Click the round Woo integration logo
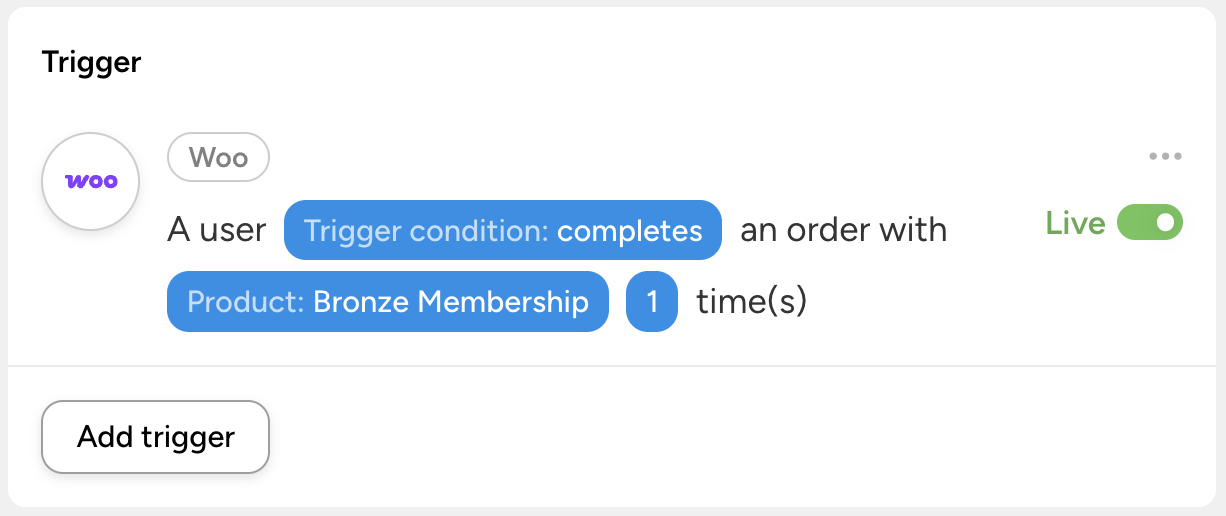Image resolution: width=1226 pixels, height=516 pixels. click(90, 181)
